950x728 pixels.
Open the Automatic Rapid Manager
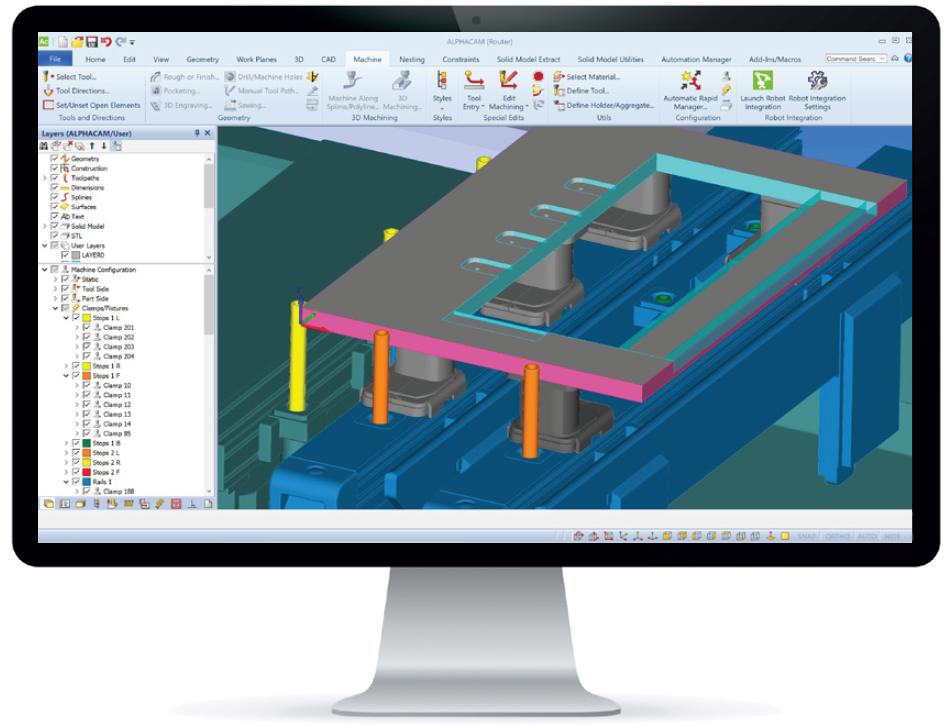coord(690,90)
